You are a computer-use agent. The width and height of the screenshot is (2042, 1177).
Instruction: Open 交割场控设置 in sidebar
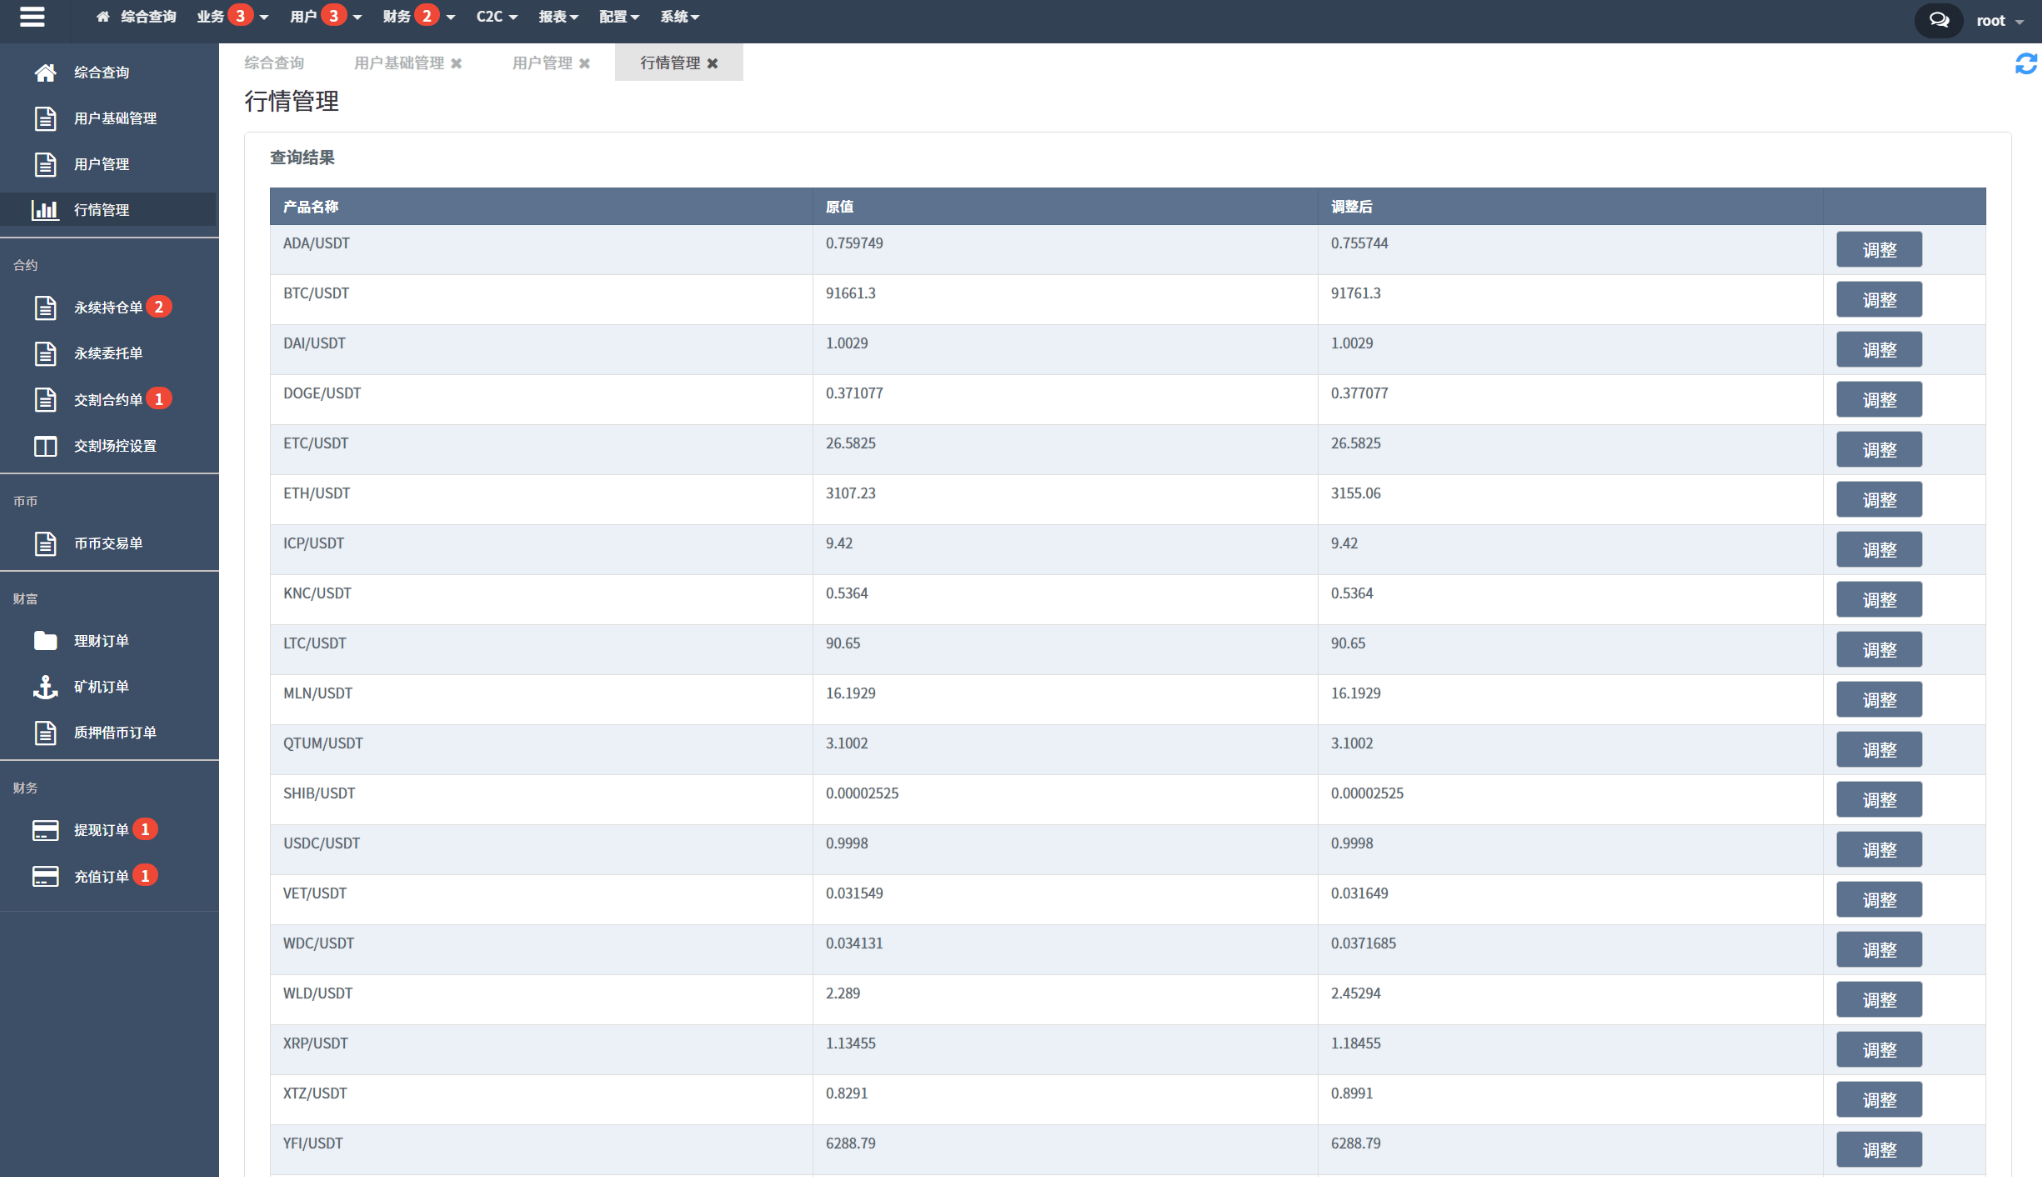point(115,446)
